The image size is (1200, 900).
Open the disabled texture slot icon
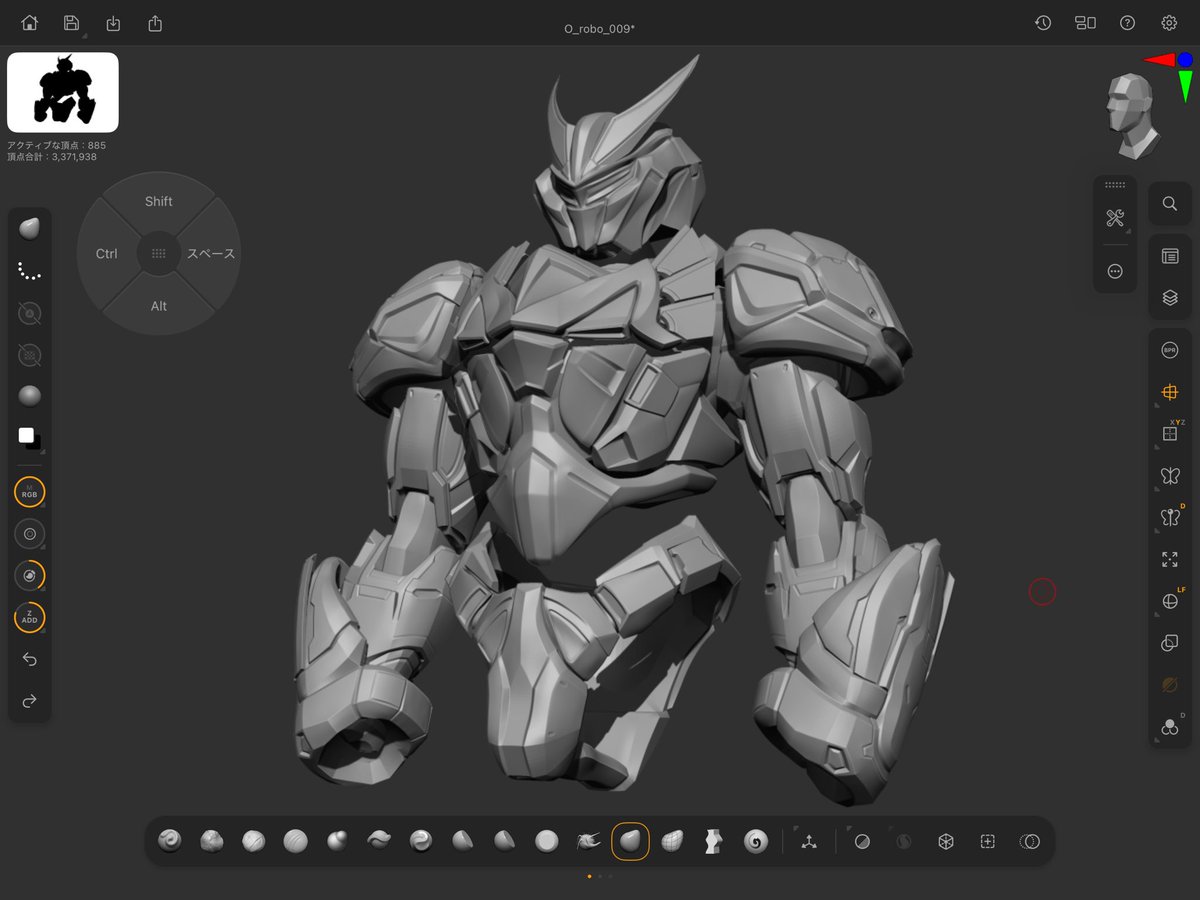pyautogui.click(x=30, y=355)
